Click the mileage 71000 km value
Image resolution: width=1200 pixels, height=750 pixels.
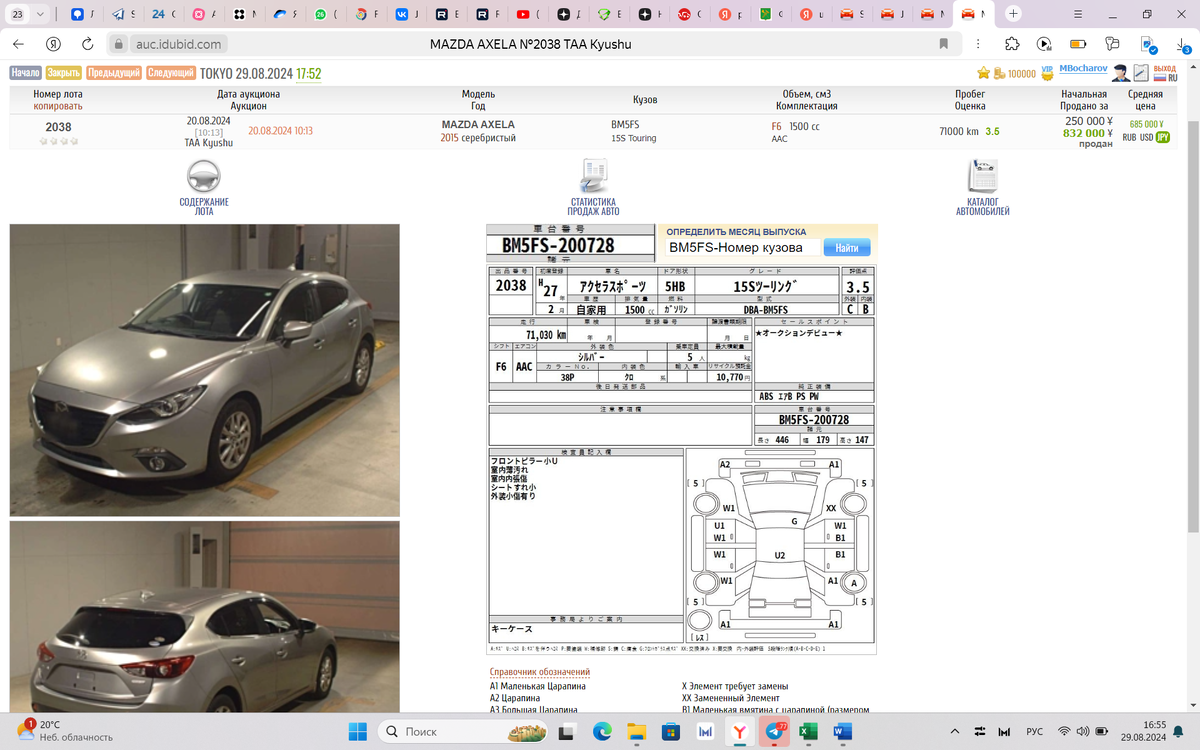[x=958, y=131]
